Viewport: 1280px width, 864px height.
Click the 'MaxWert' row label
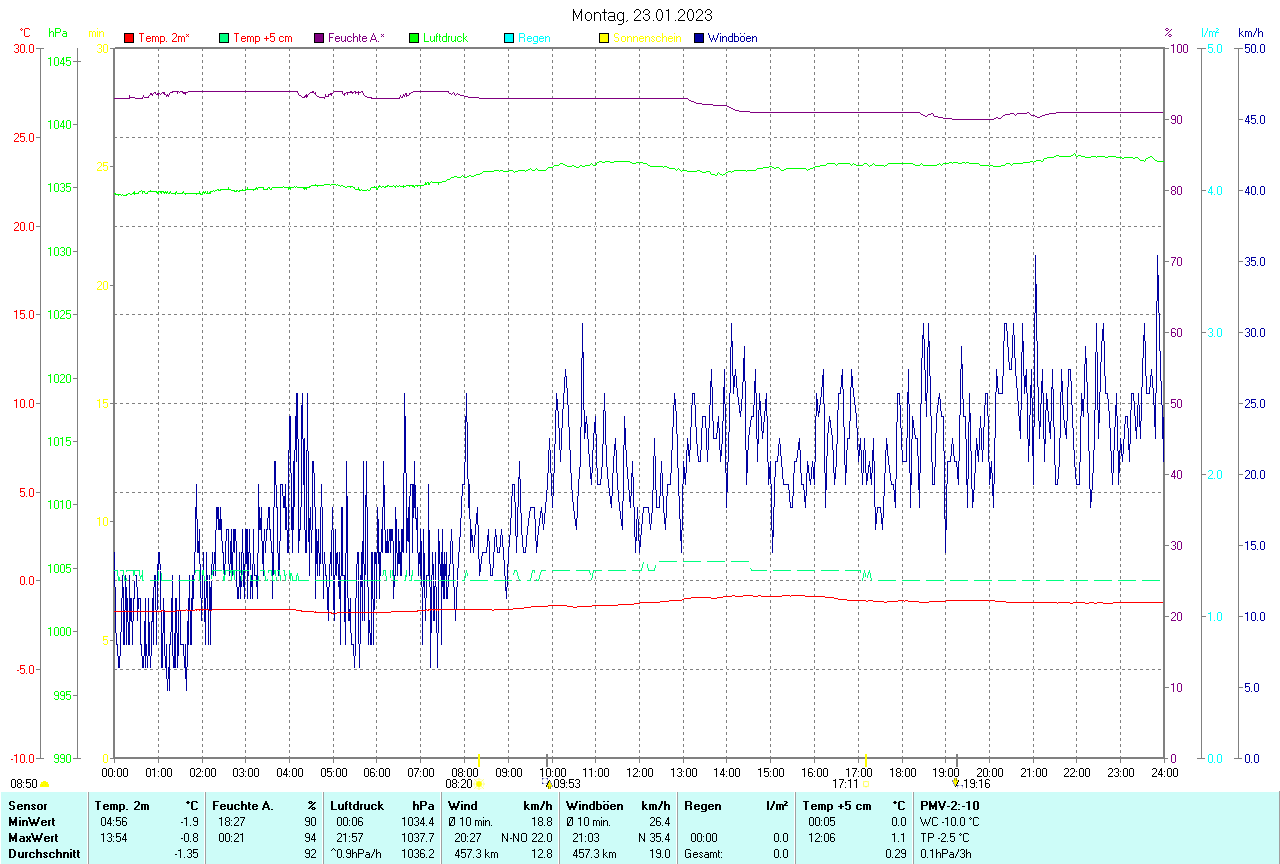(x=33, y=838)
